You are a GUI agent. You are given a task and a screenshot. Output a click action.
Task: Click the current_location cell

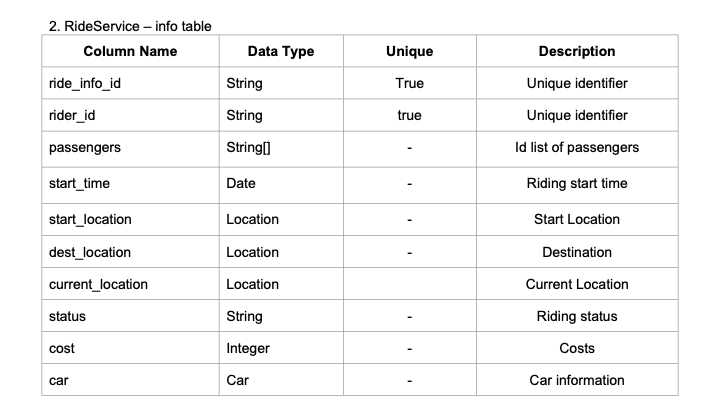pyautogui.click(x=130, y=284)
